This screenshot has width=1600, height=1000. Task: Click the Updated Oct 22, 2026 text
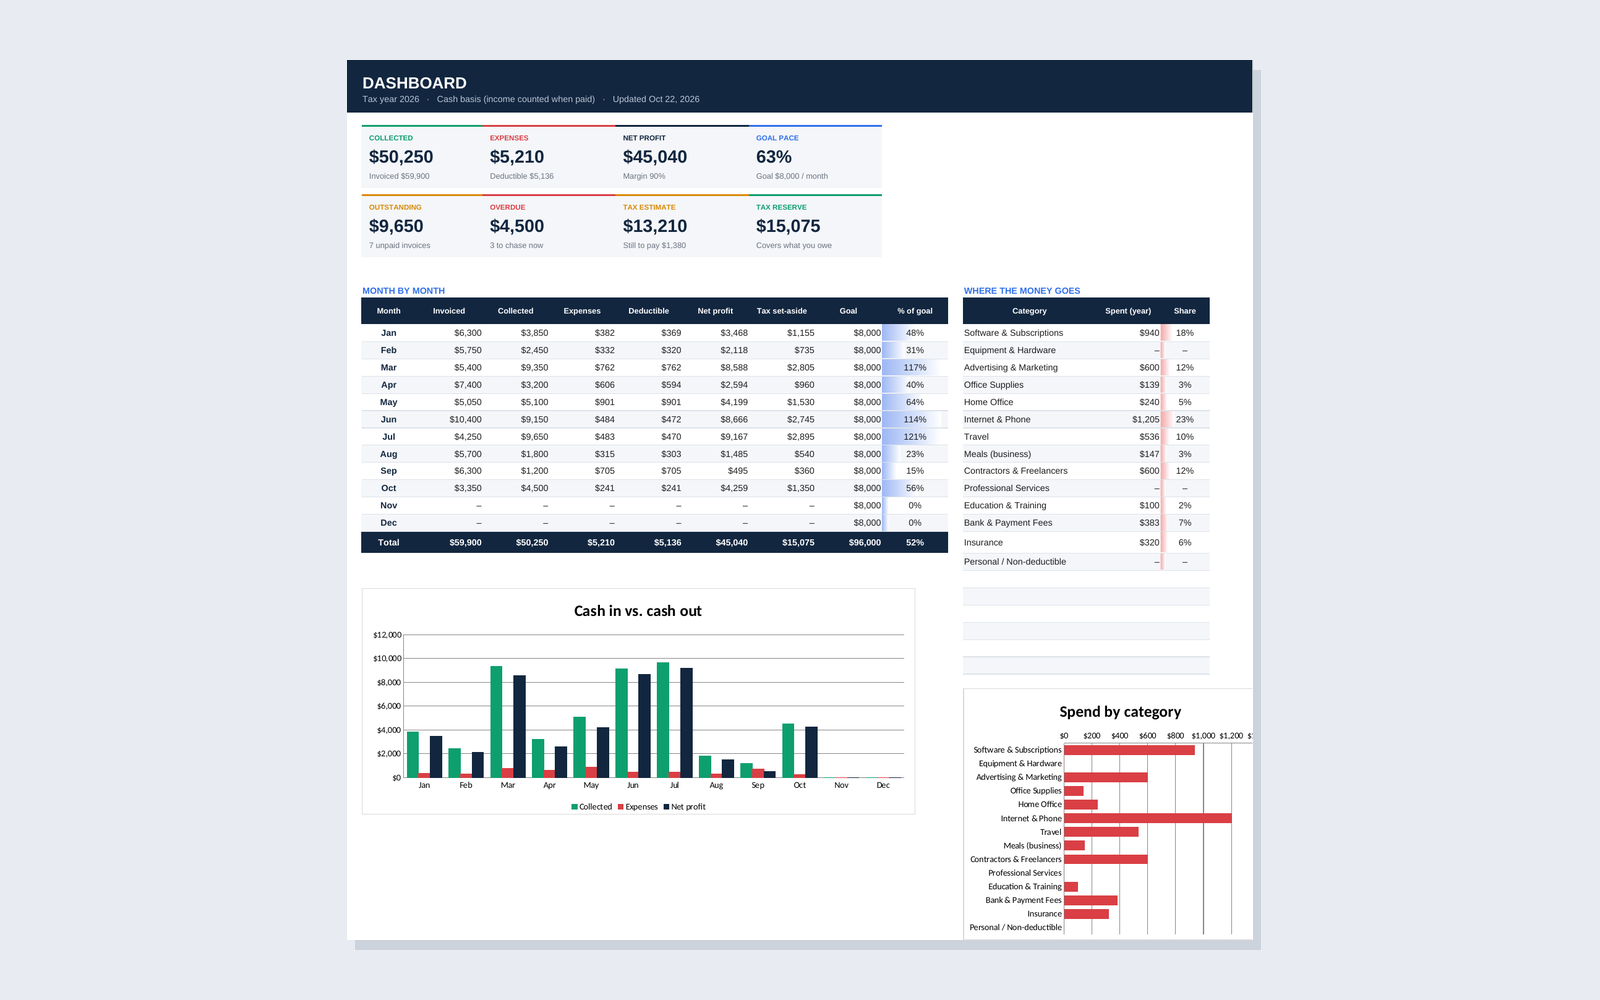click(656, 99)
